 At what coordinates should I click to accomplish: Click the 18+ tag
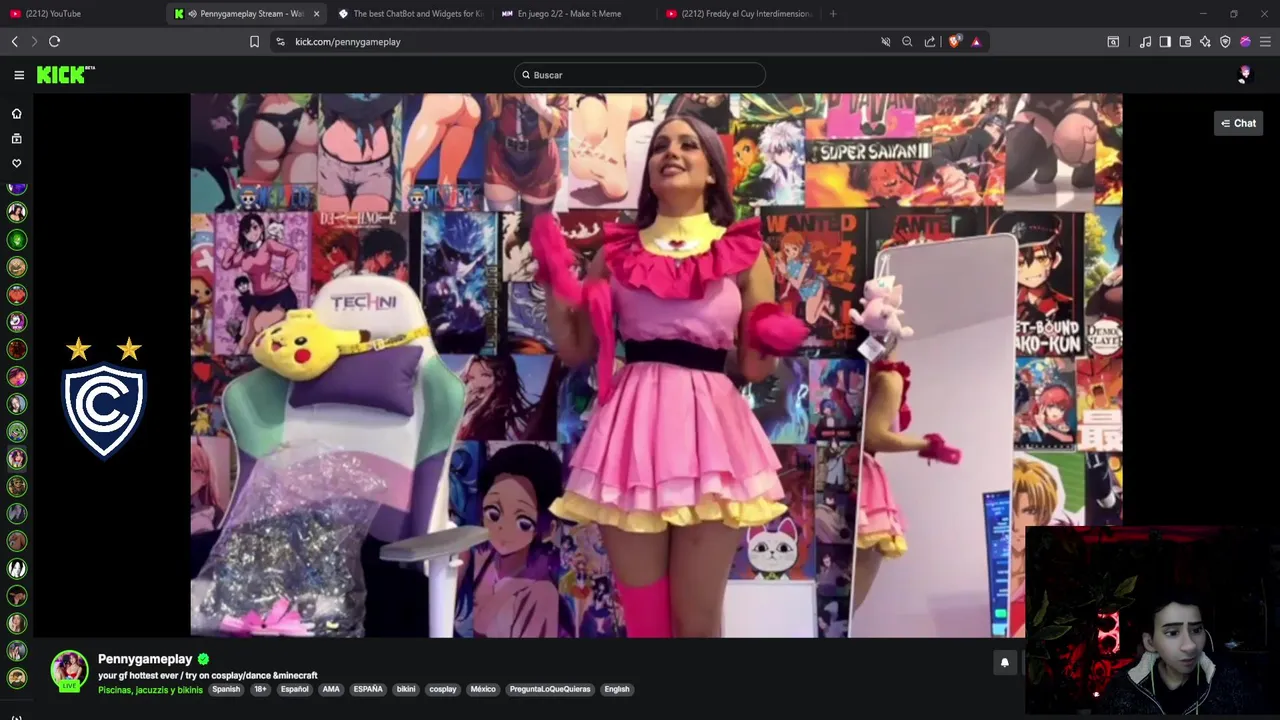click(x=260, y=689)
